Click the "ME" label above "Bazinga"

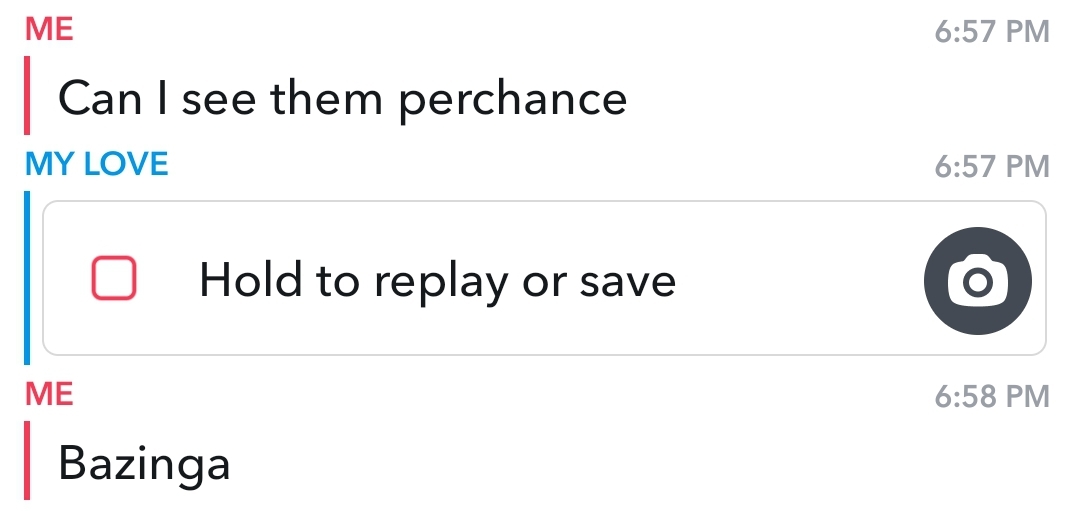click(x=49, y=394)
